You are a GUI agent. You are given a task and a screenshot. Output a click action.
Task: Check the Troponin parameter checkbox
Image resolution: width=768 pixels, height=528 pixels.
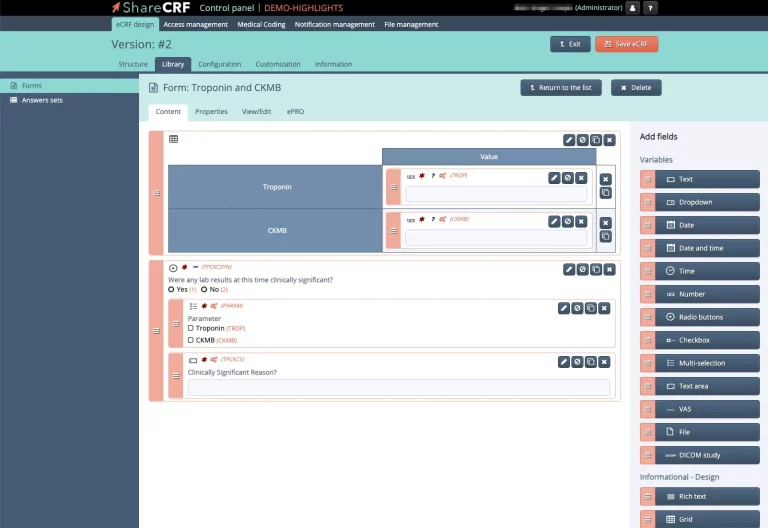pos(191,328)
